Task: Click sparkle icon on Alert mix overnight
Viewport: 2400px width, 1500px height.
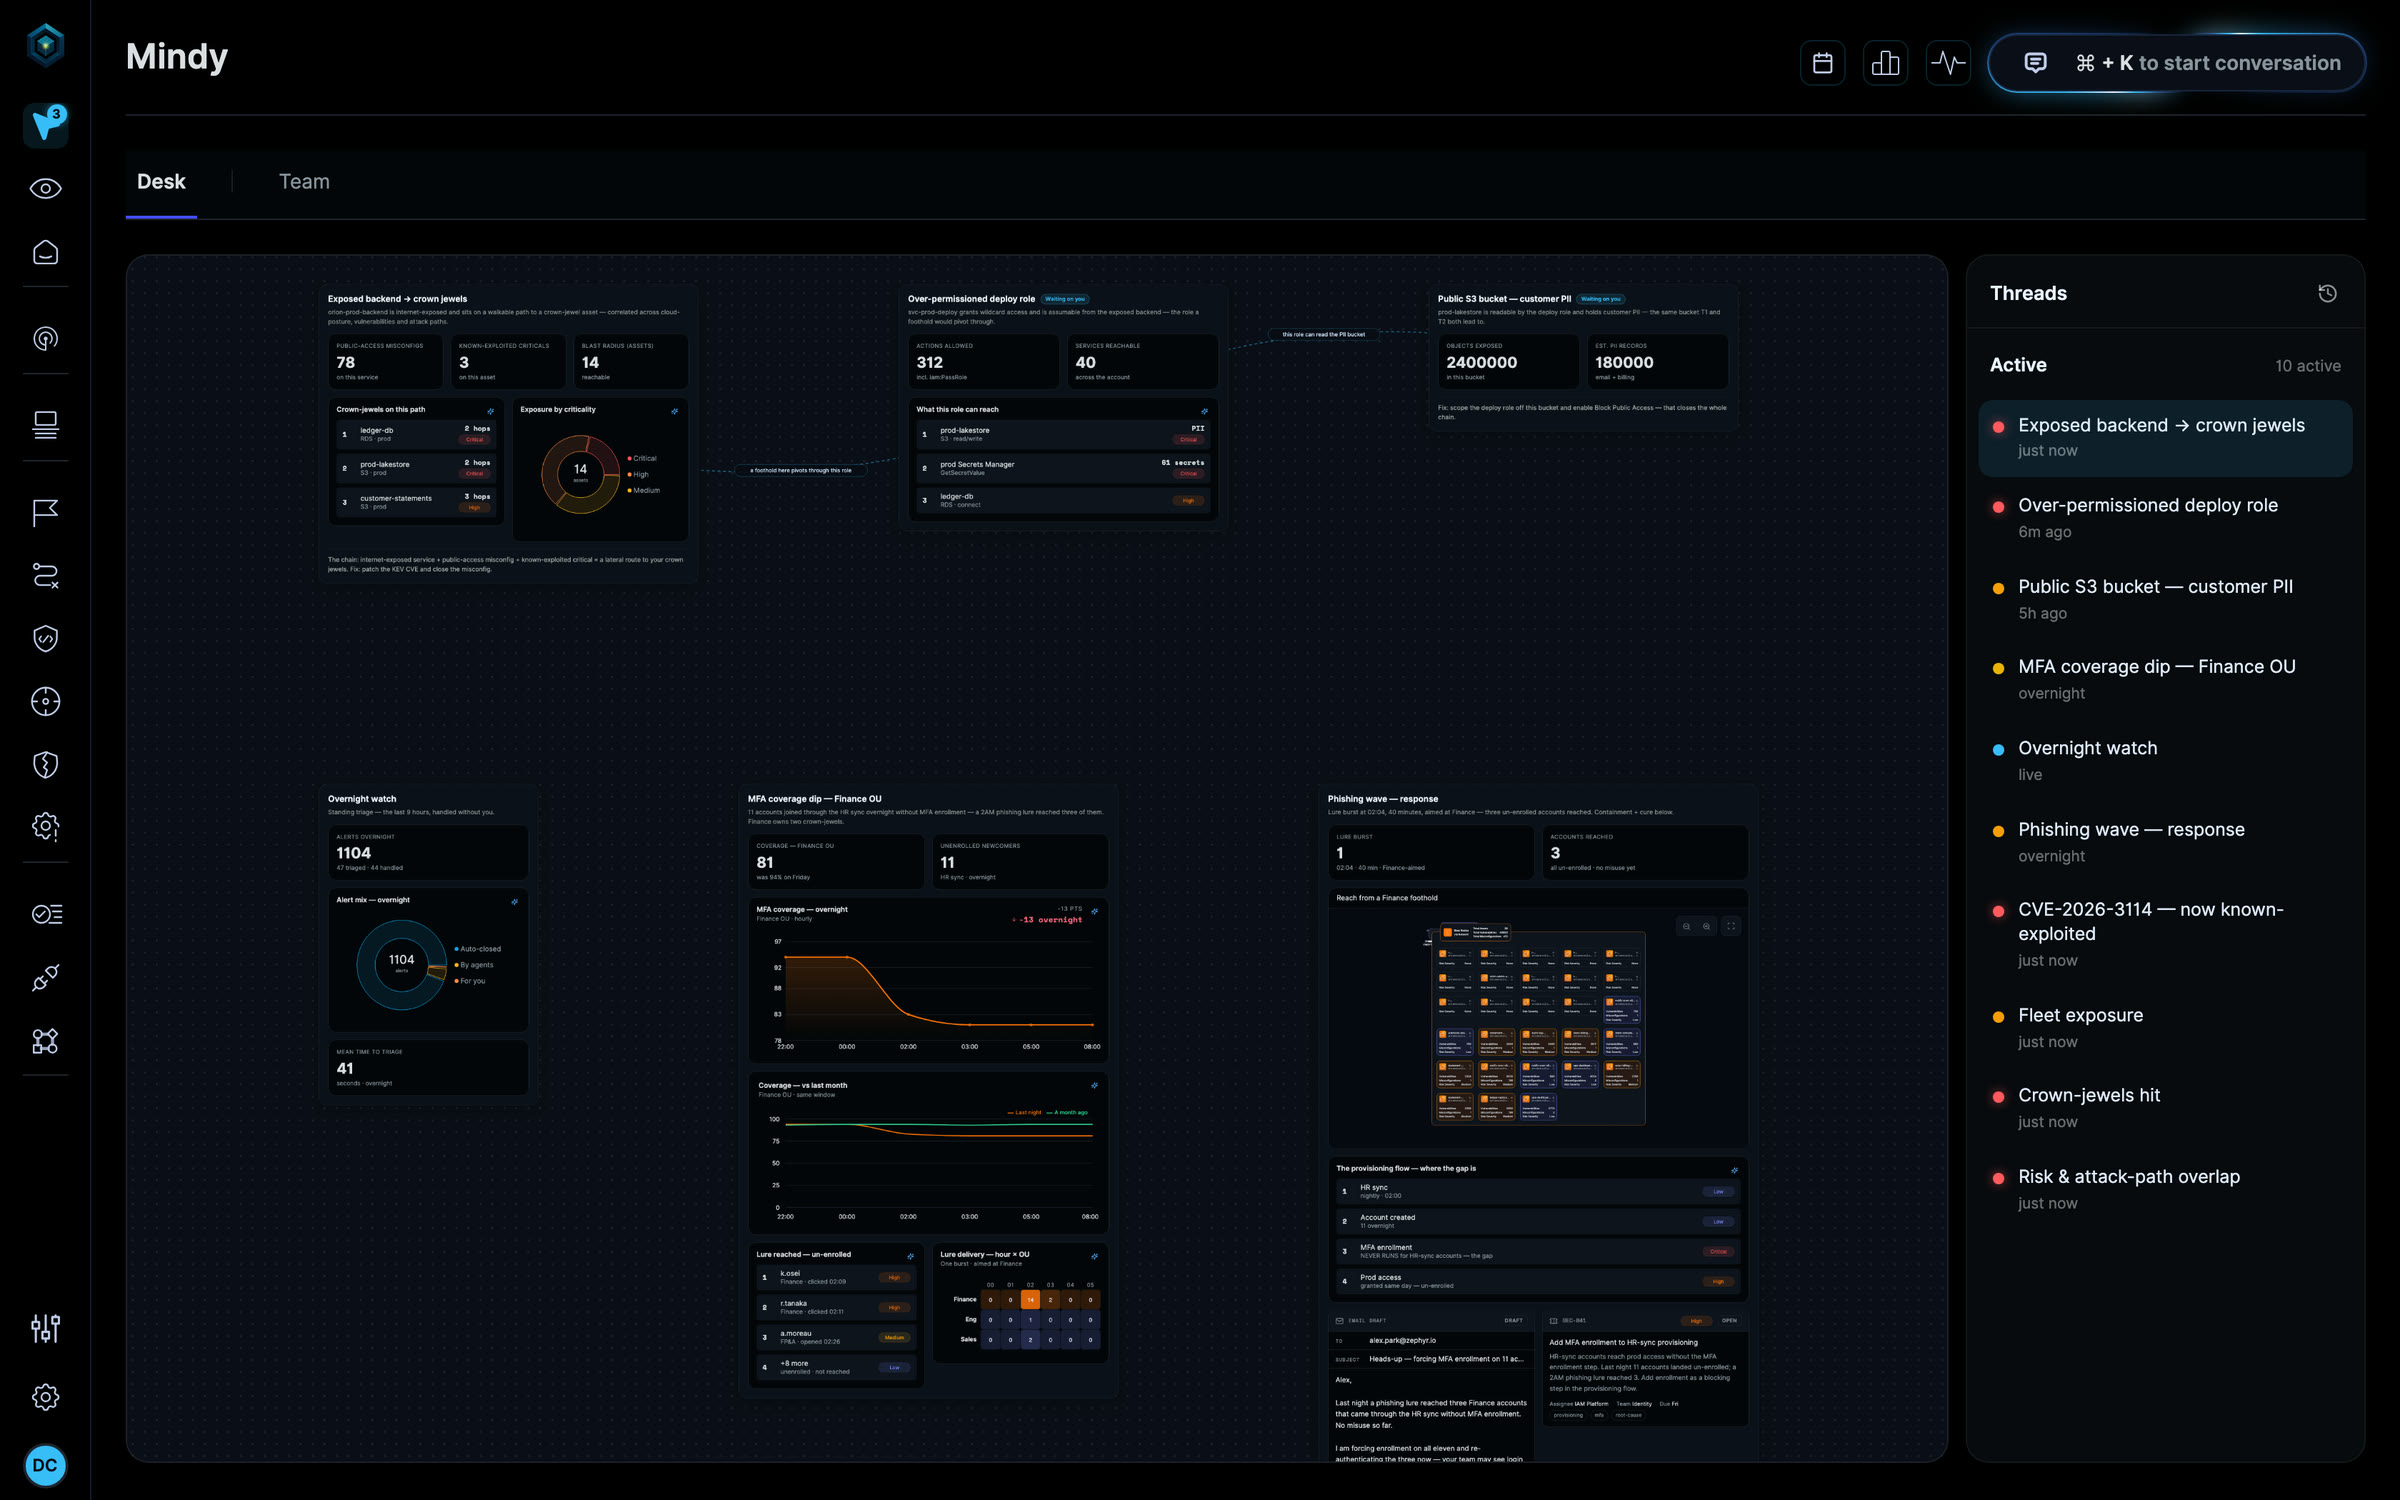Action: 514,901
